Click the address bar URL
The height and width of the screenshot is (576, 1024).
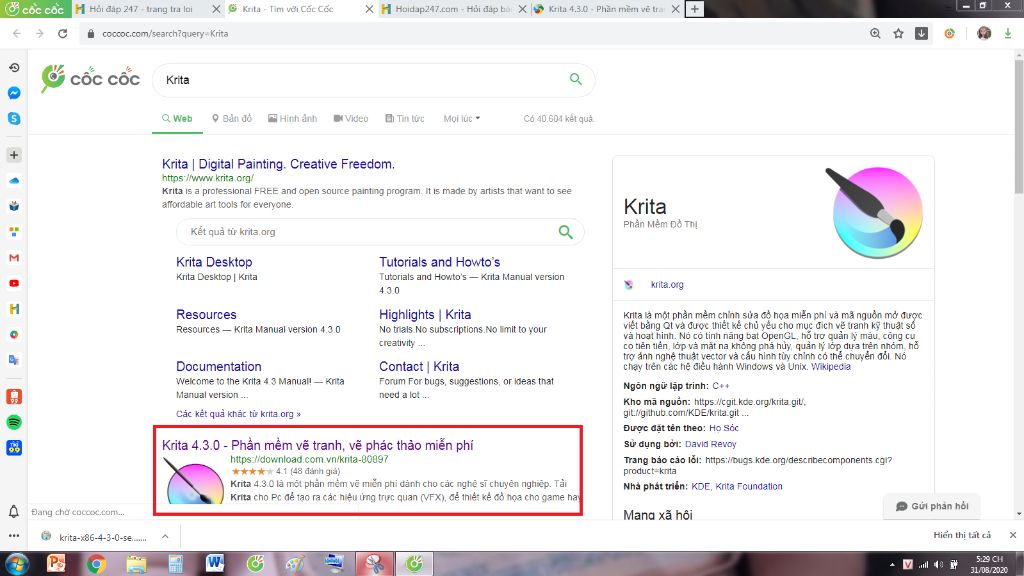(165, 33)
